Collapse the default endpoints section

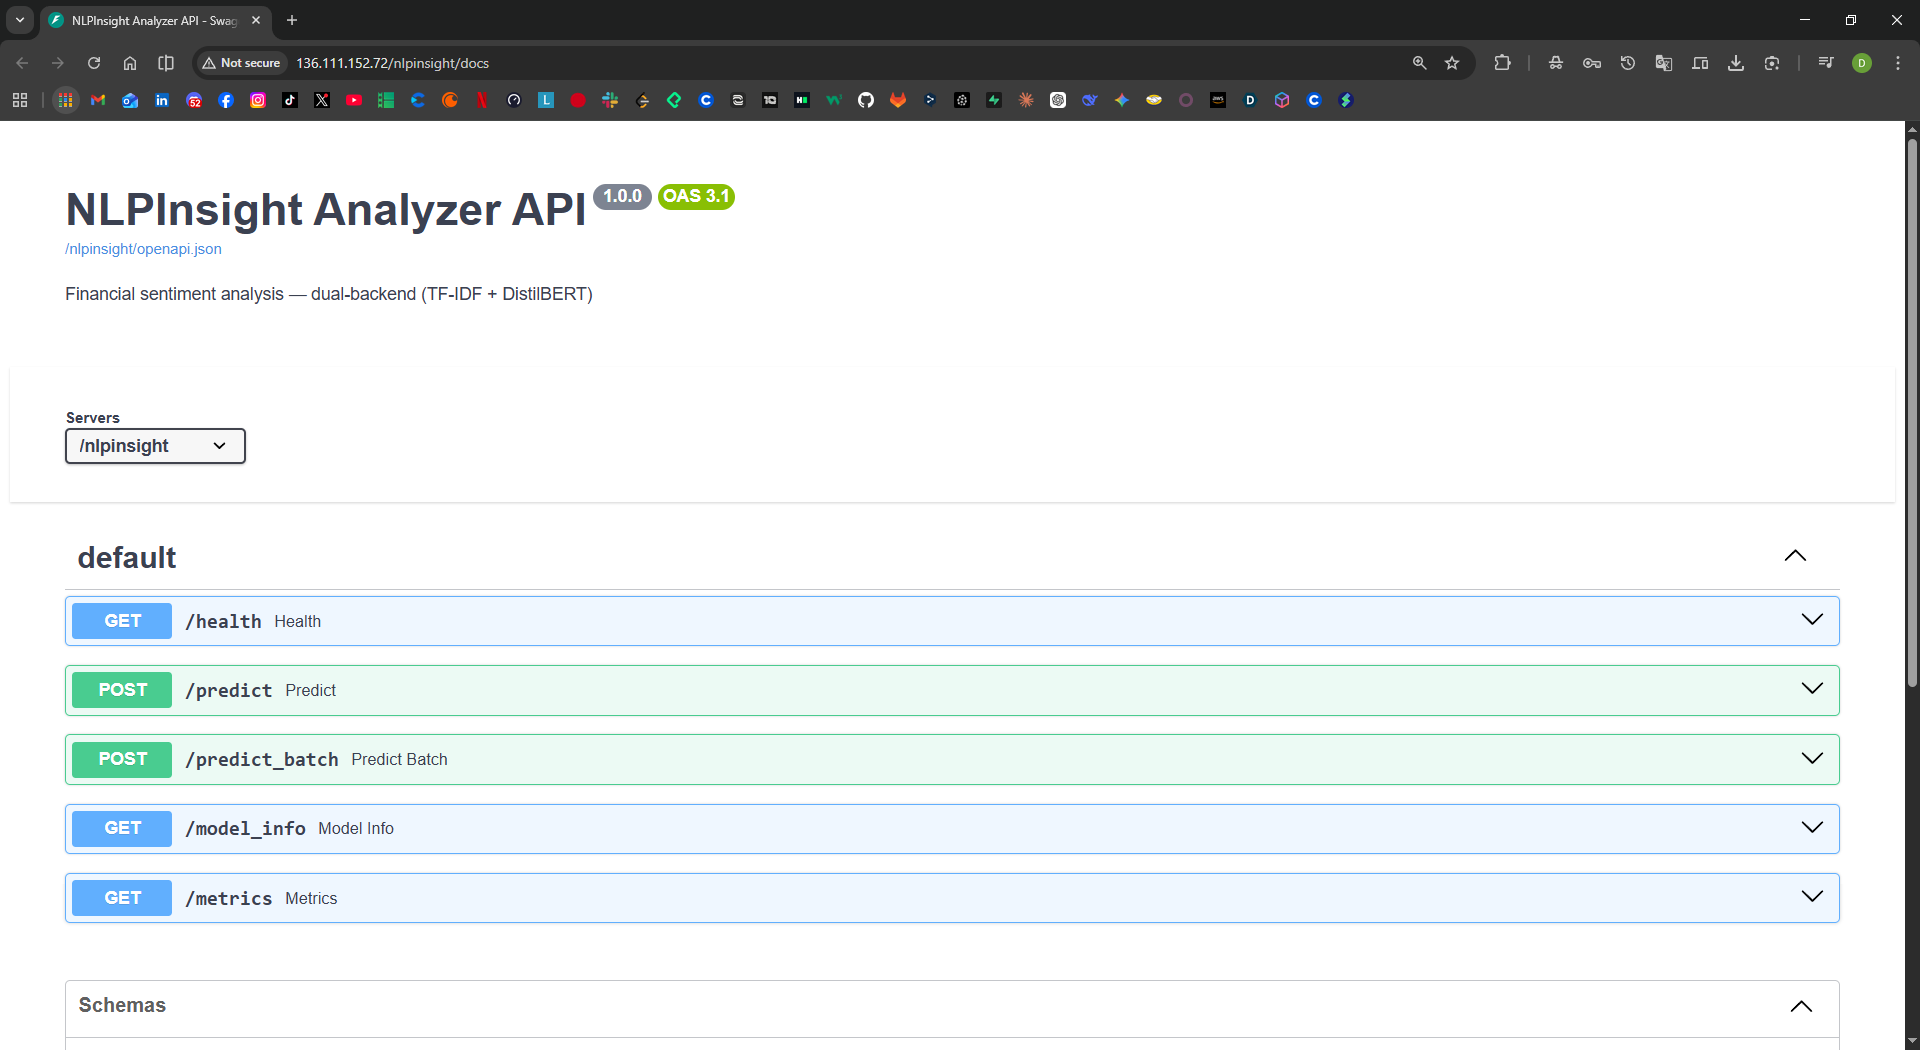click(1795, 556)
